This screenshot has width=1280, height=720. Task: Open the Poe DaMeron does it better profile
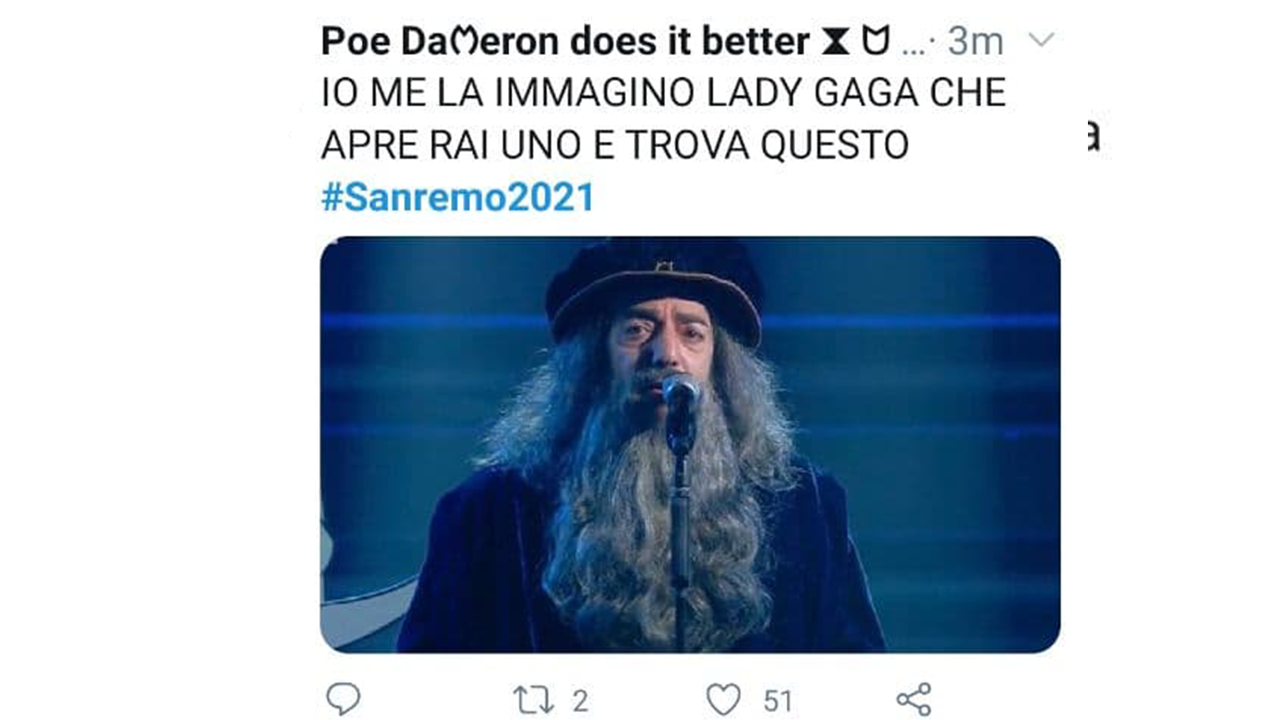click(x=565, y=42)
